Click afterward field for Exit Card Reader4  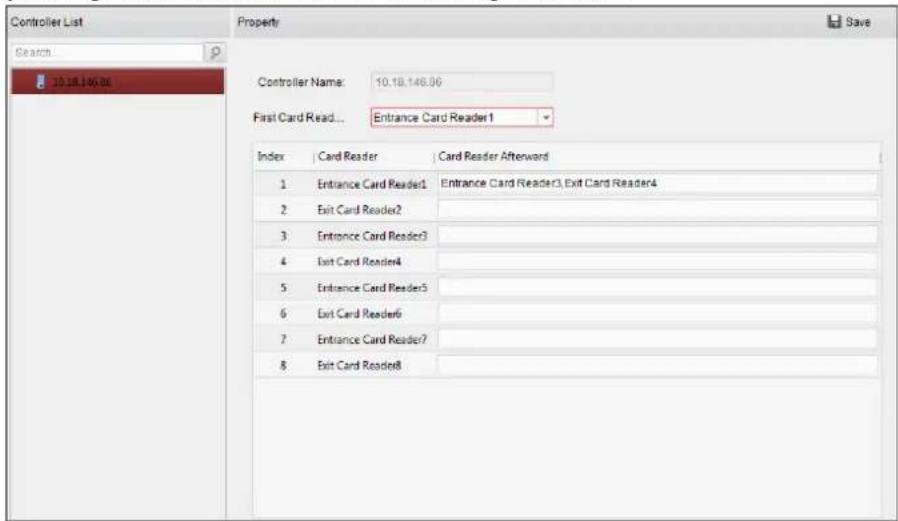[x=657, y=262]
